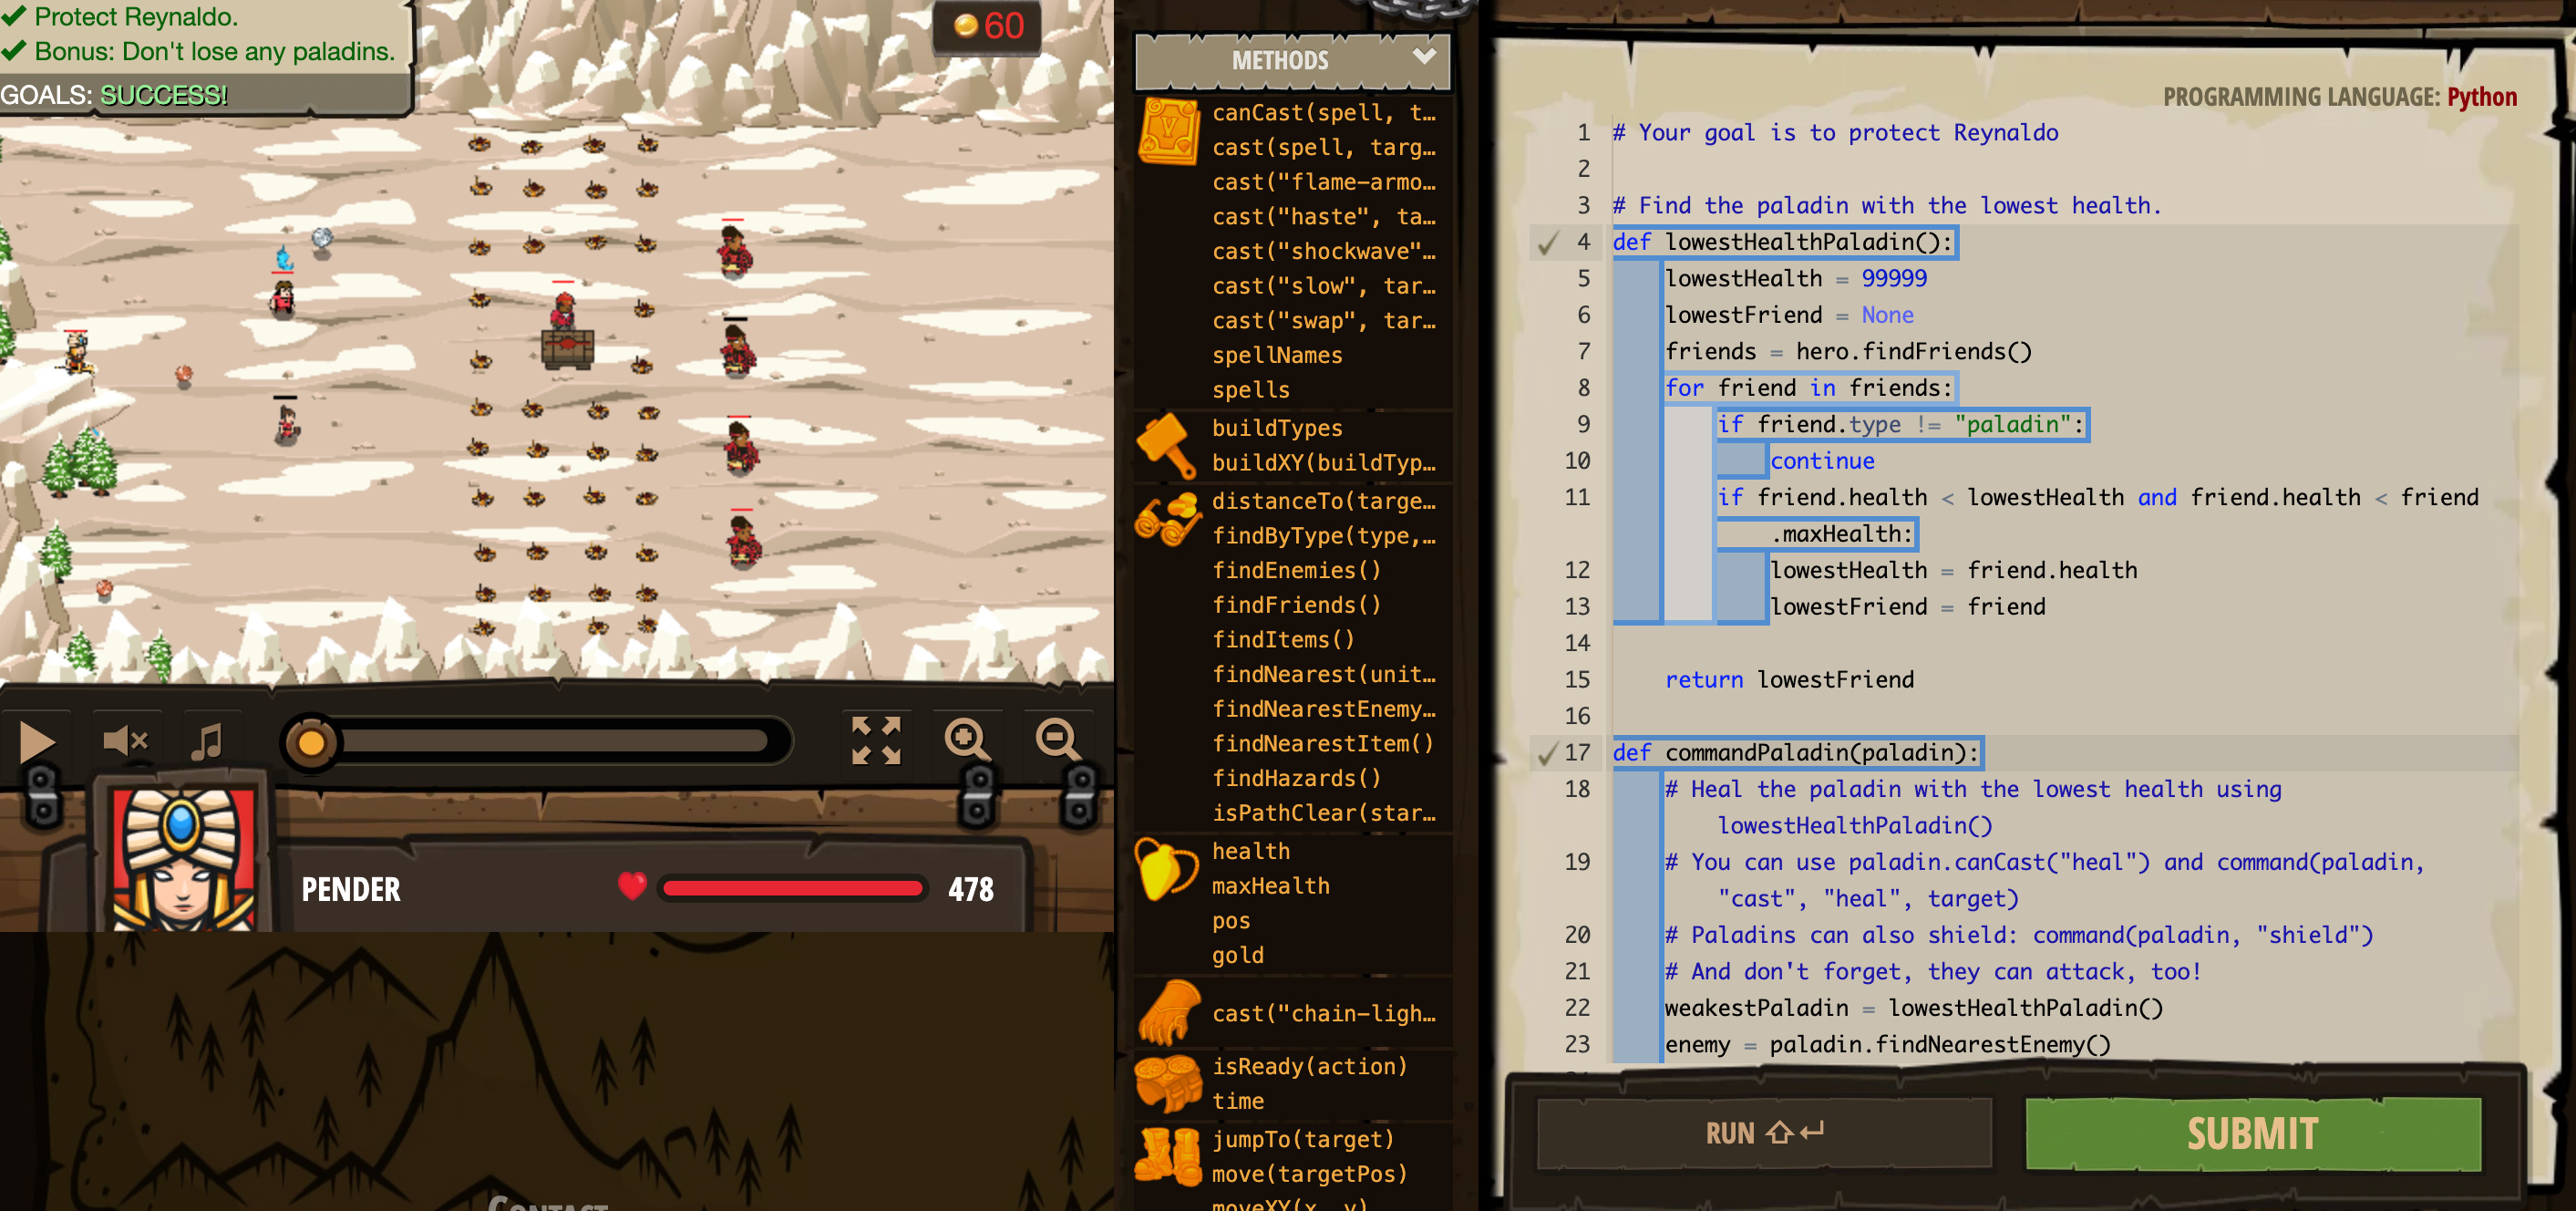Click Pender hero portrait thumbnail
The height and width of the screenshot is (1211, 2576).
(183, 858)
